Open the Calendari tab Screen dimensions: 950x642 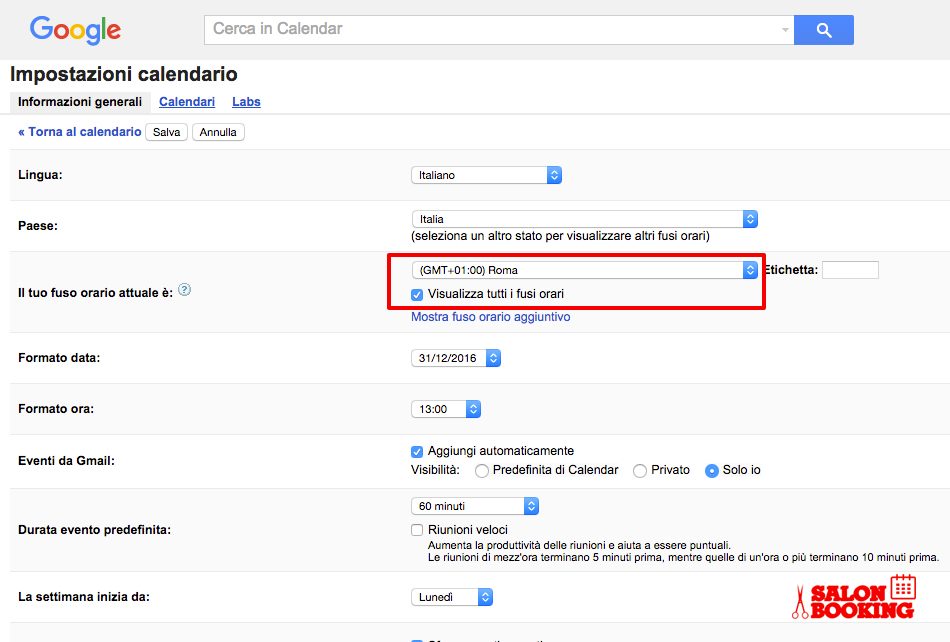tap(187, 102)
